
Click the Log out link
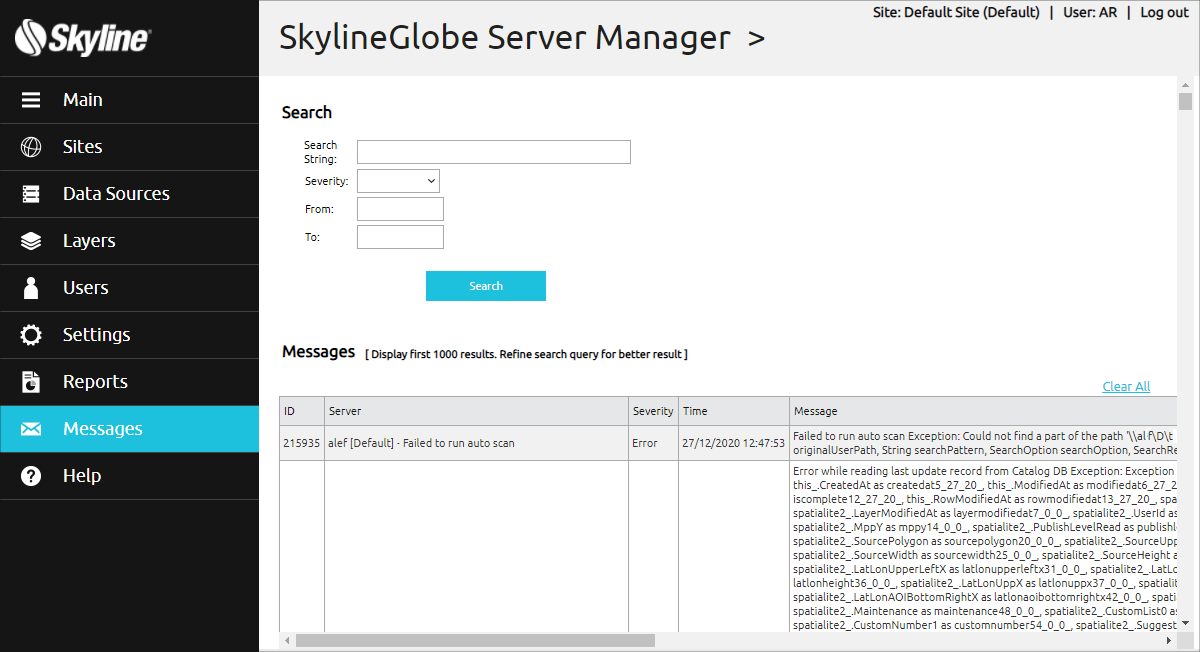[x=1164, y=13]
